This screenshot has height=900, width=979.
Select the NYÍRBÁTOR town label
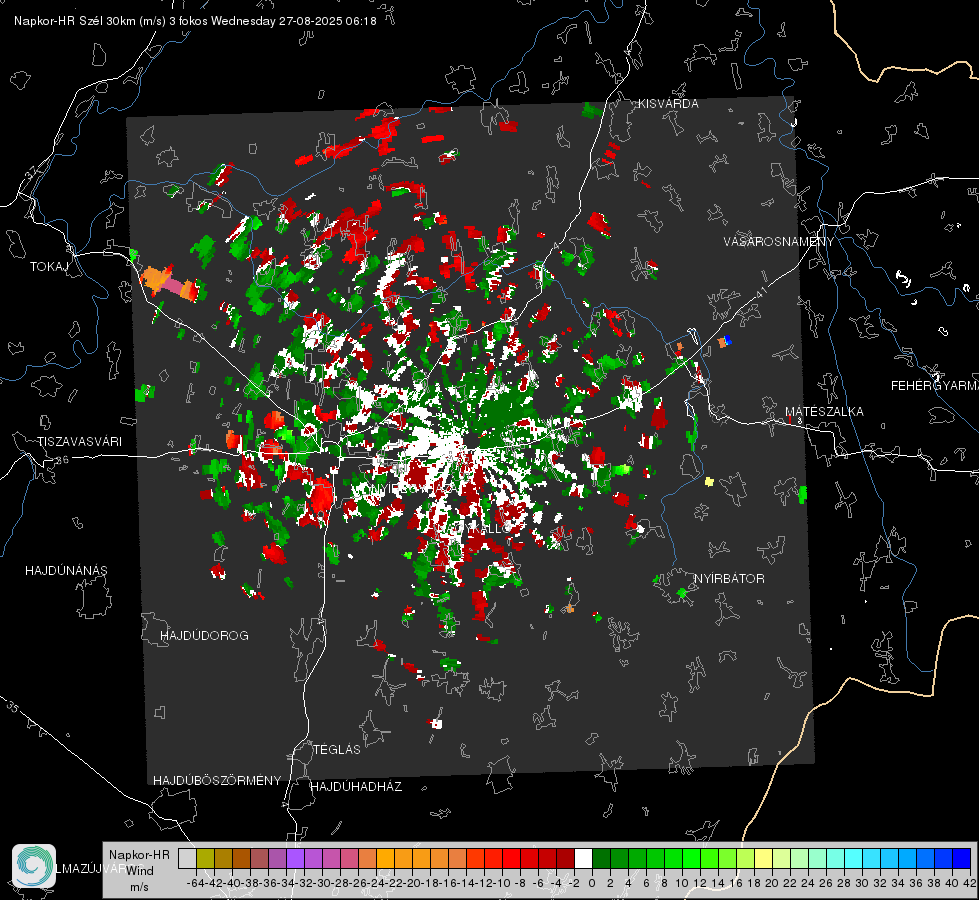tap(729, 579)
